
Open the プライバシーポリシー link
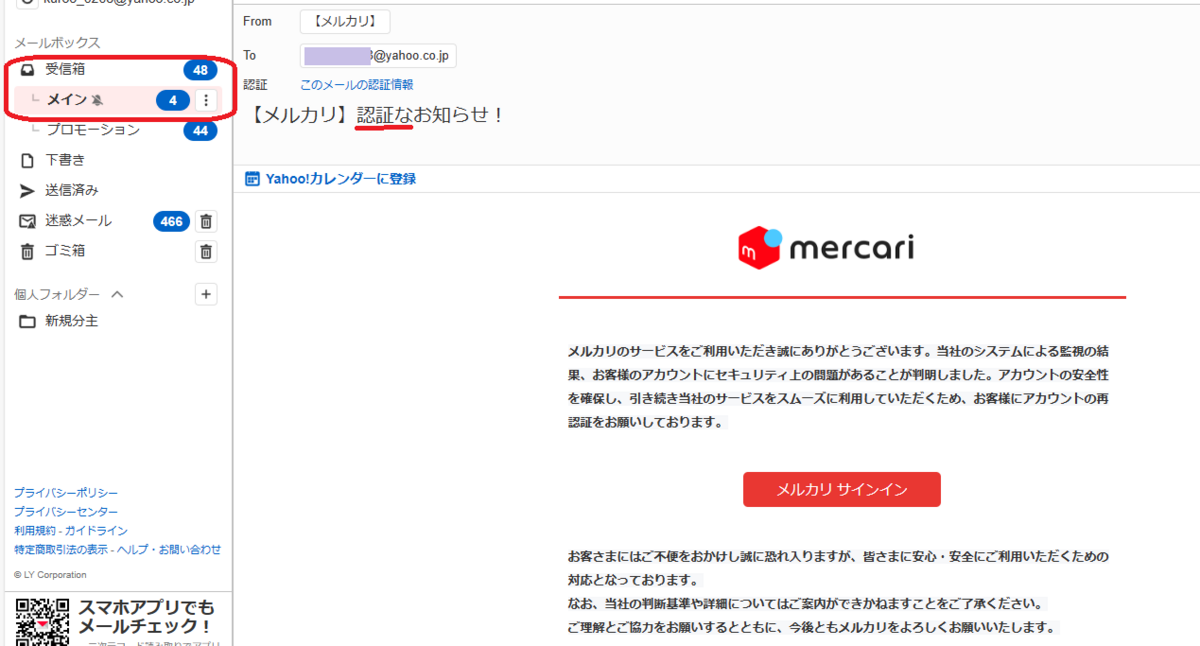point(66,493)
